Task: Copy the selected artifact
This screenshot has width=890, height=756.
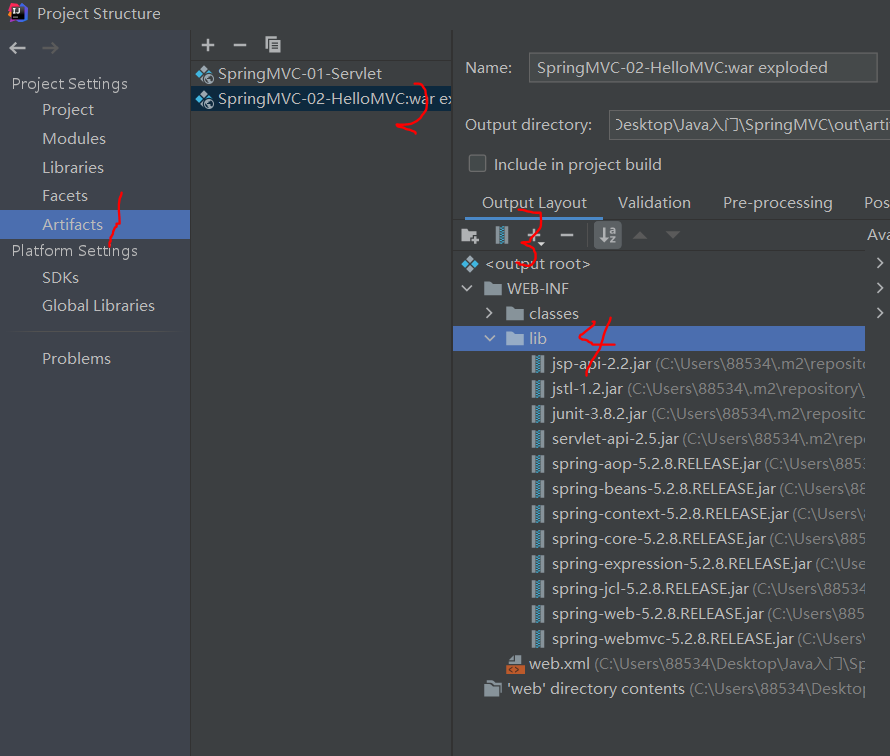Action: [x=273, y=45]
